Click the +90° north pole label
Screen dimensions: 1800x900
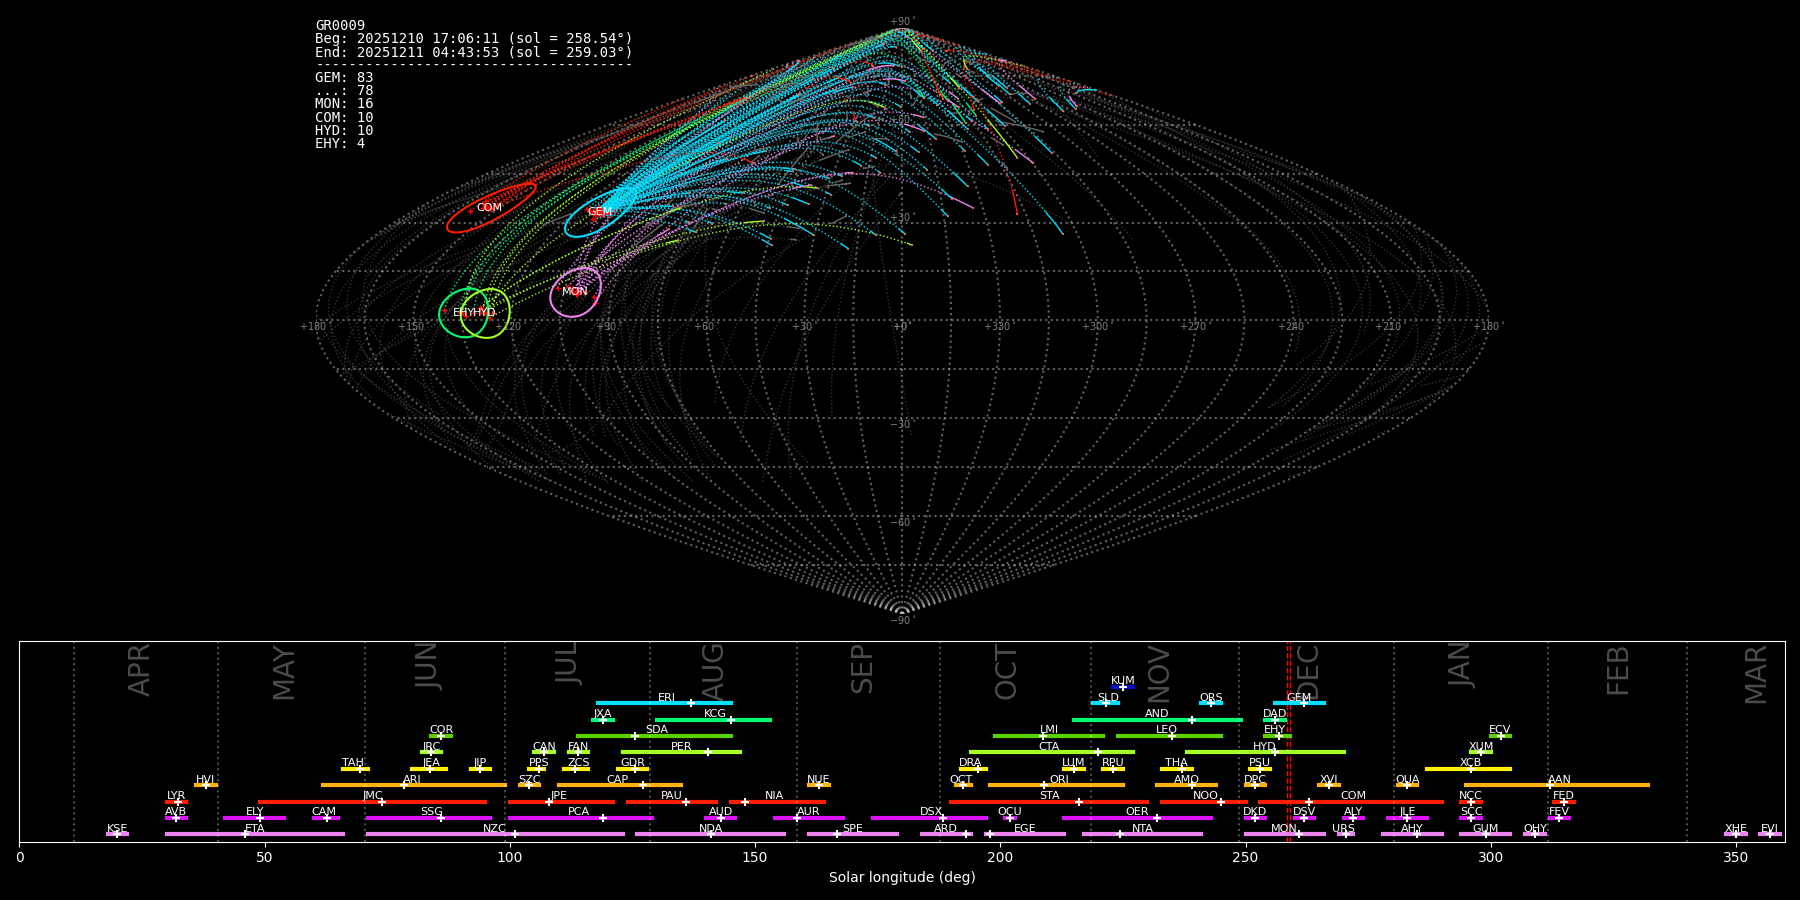902,22
